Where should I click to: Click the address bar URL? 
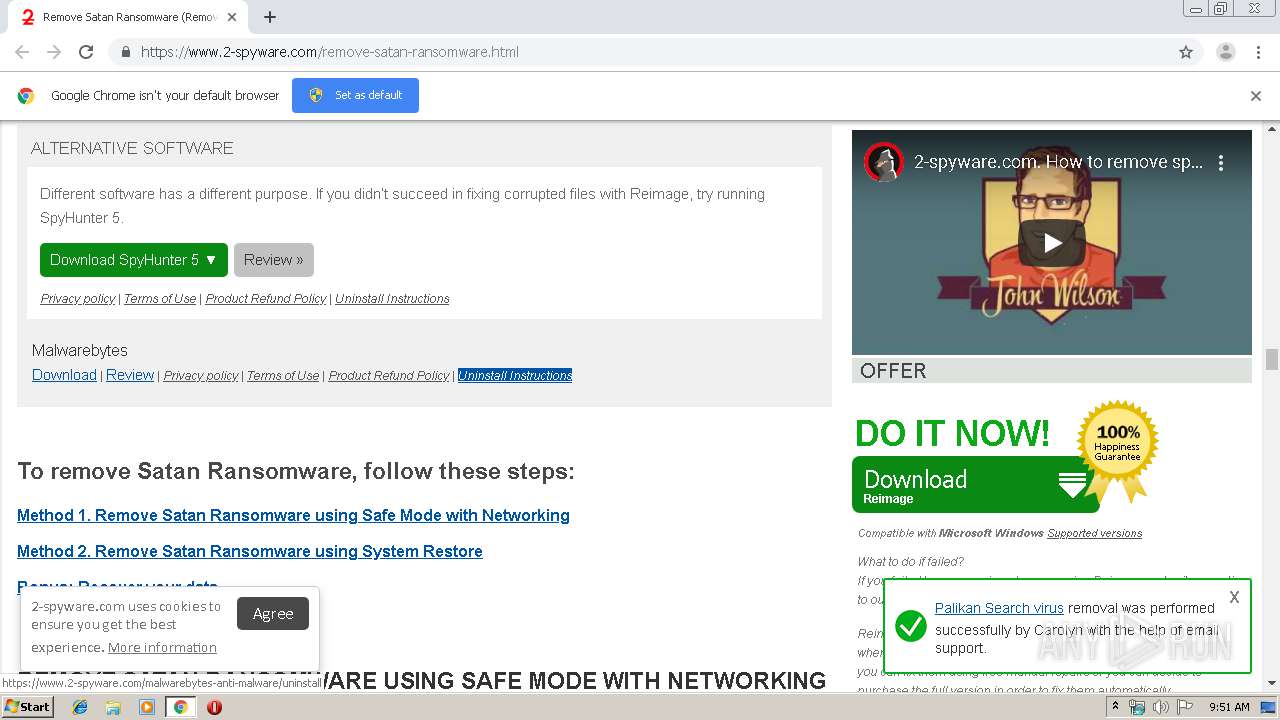pyautogui.click(x=330, y=52)
